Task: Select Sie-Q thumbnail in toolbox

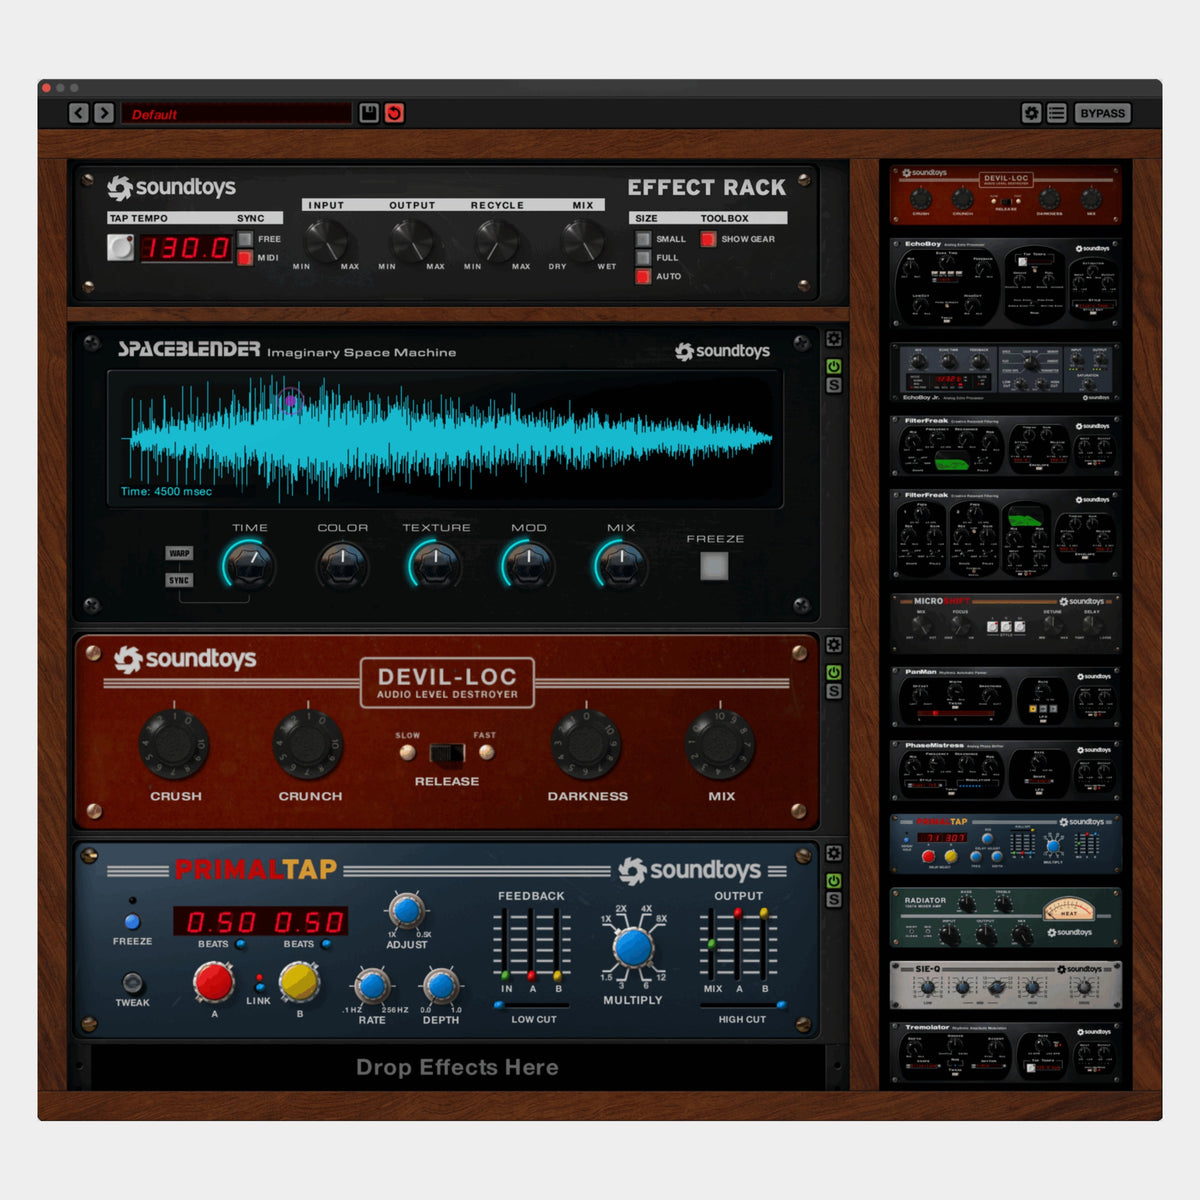Action: pos(1006,985)
